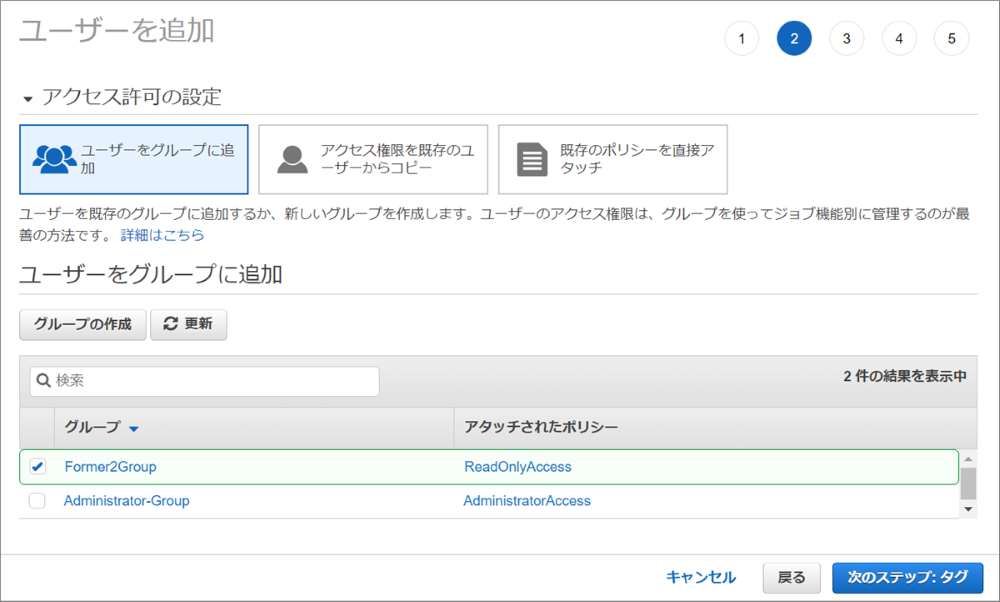Click the single-user silhouette icon for copying permissions

292,159
